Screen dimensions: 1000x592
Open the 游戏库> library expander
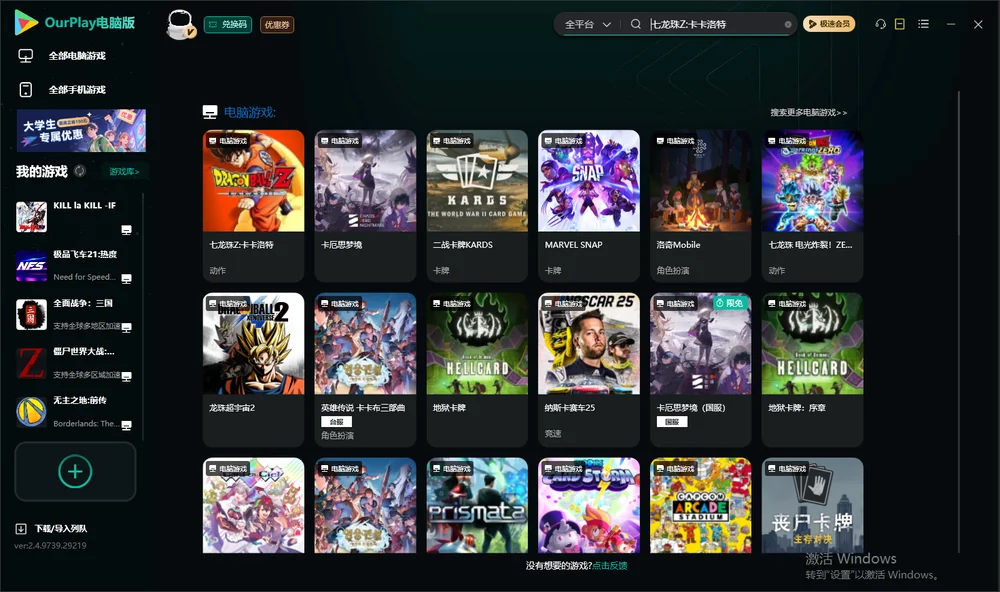124,171
